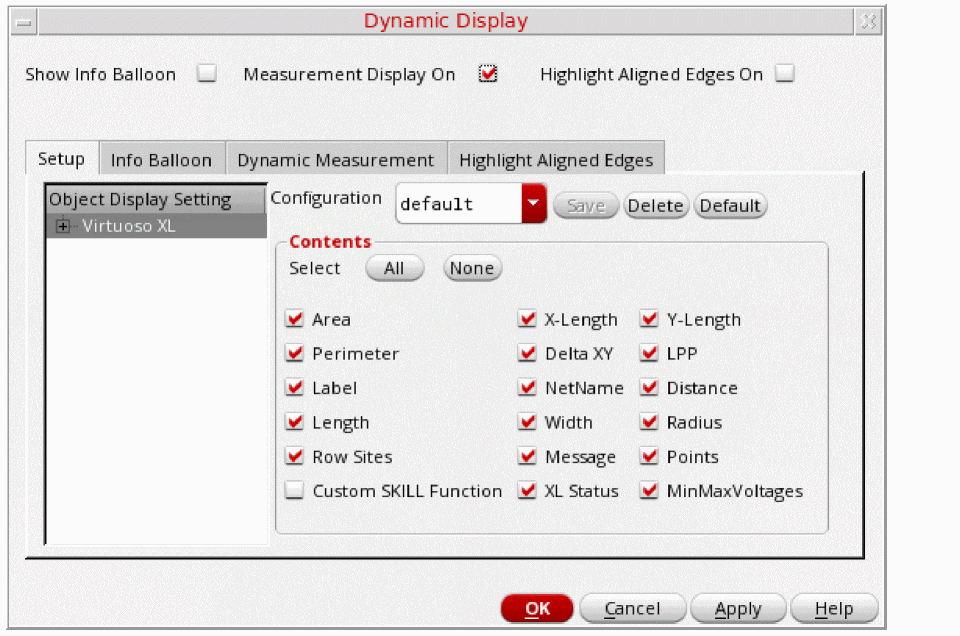Image resolution: width=960 pixels, height=636 pixels.
Task: Enable the Show Info Balloon checkbox
Action: 206,74
